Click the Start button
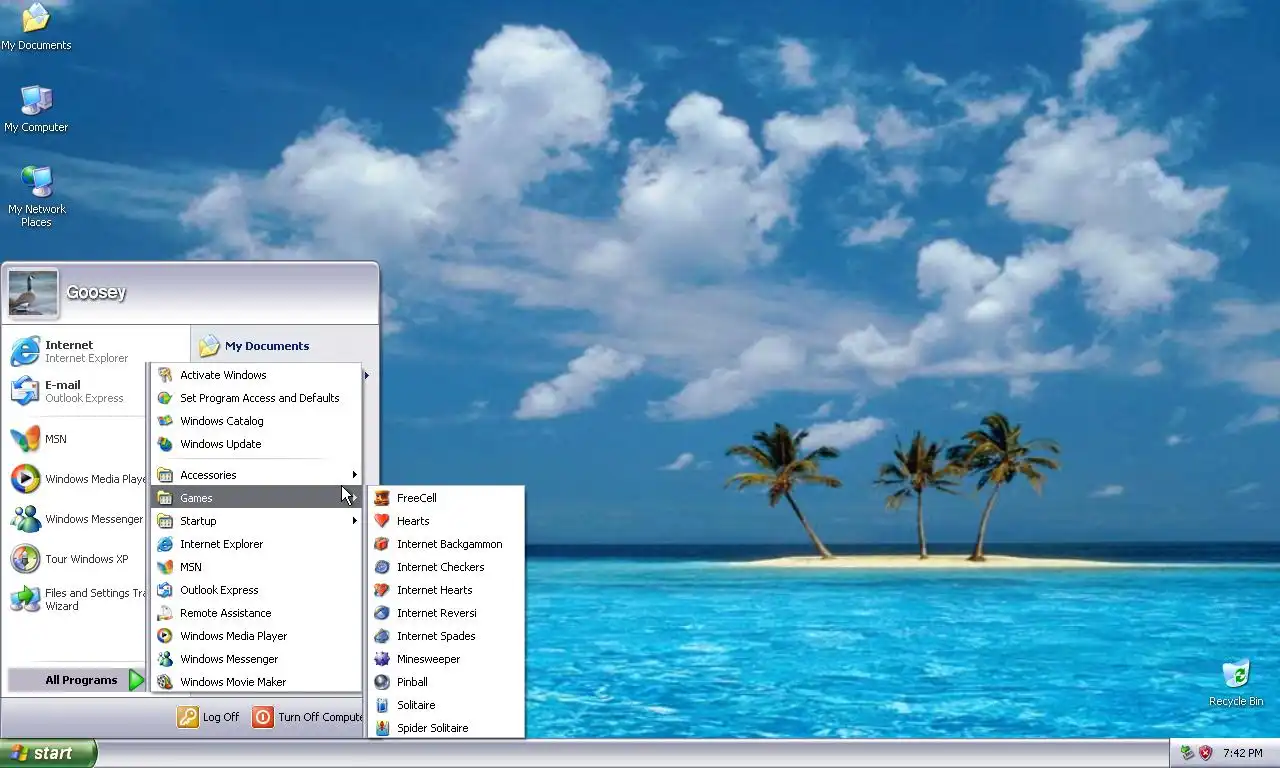The width and height of the screenshot is (1280, 768). (x=48, y=753)
